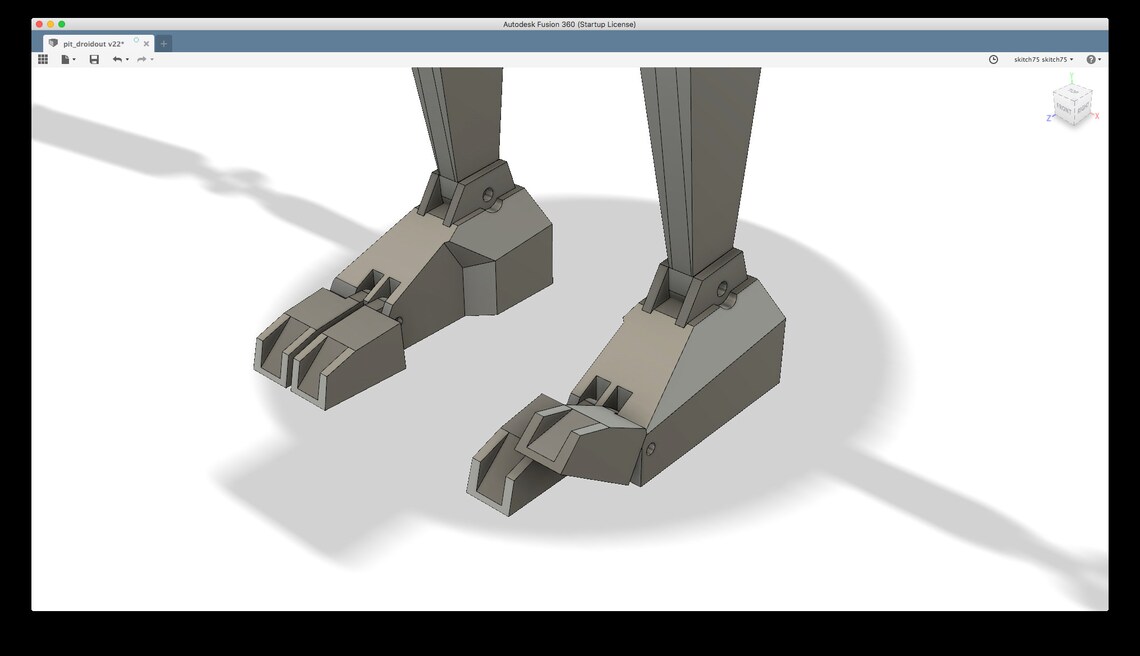
Task: Click the FRONT face of the ViewCube
Action: [1062, 108]
